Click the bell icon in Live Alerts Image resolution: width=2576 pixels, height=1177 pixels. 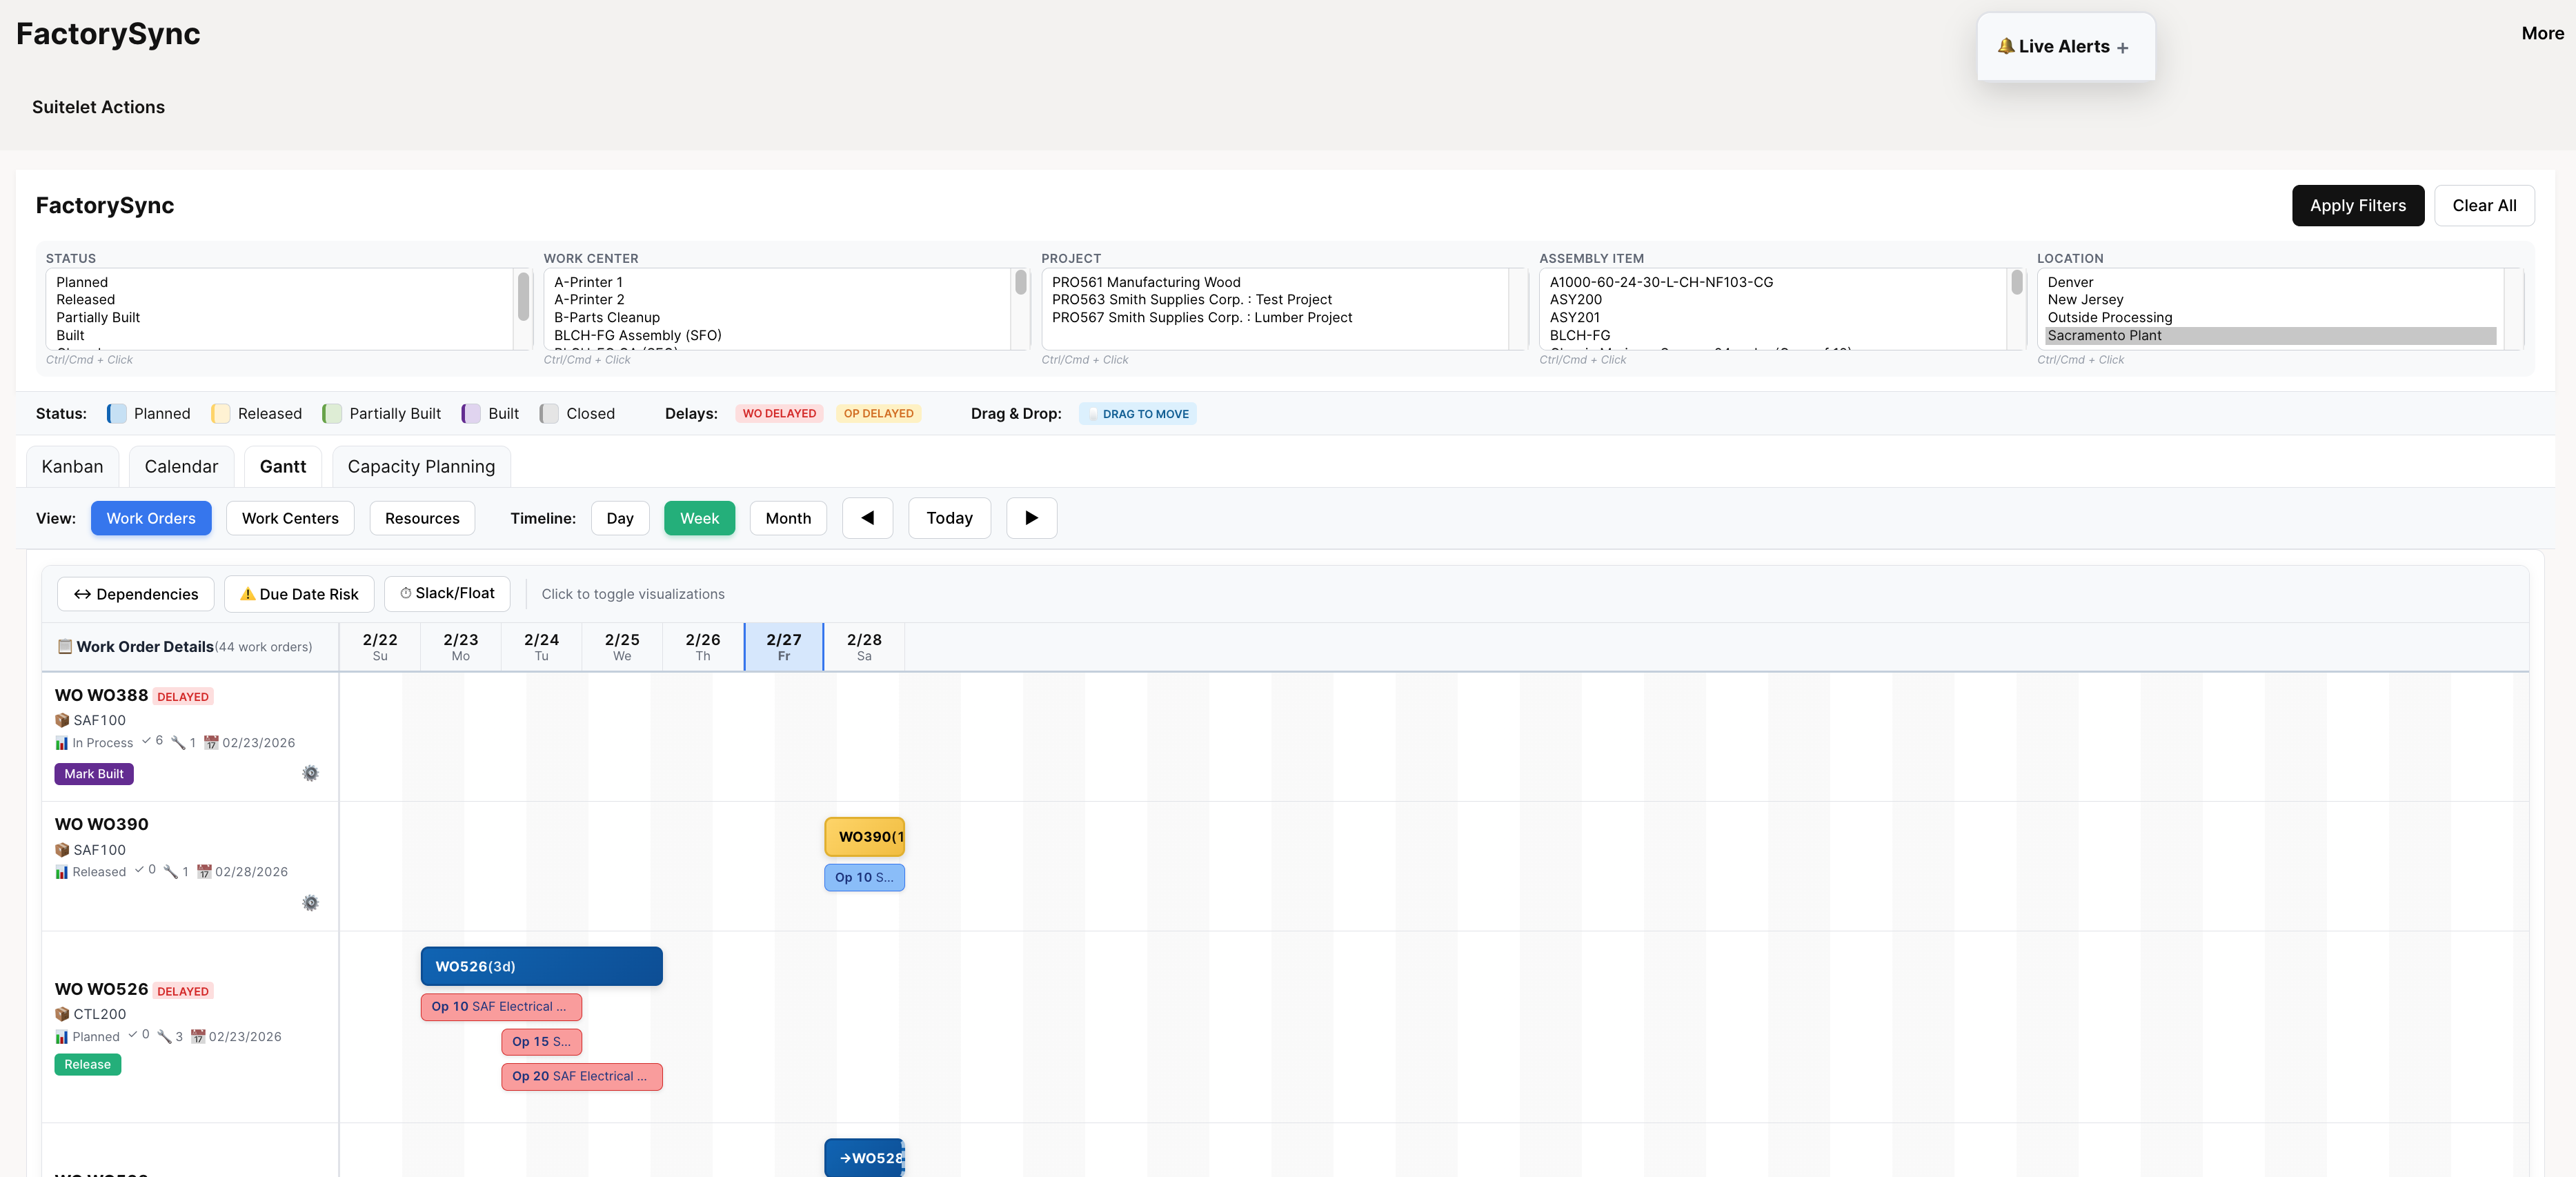(x=2007, y=46)
